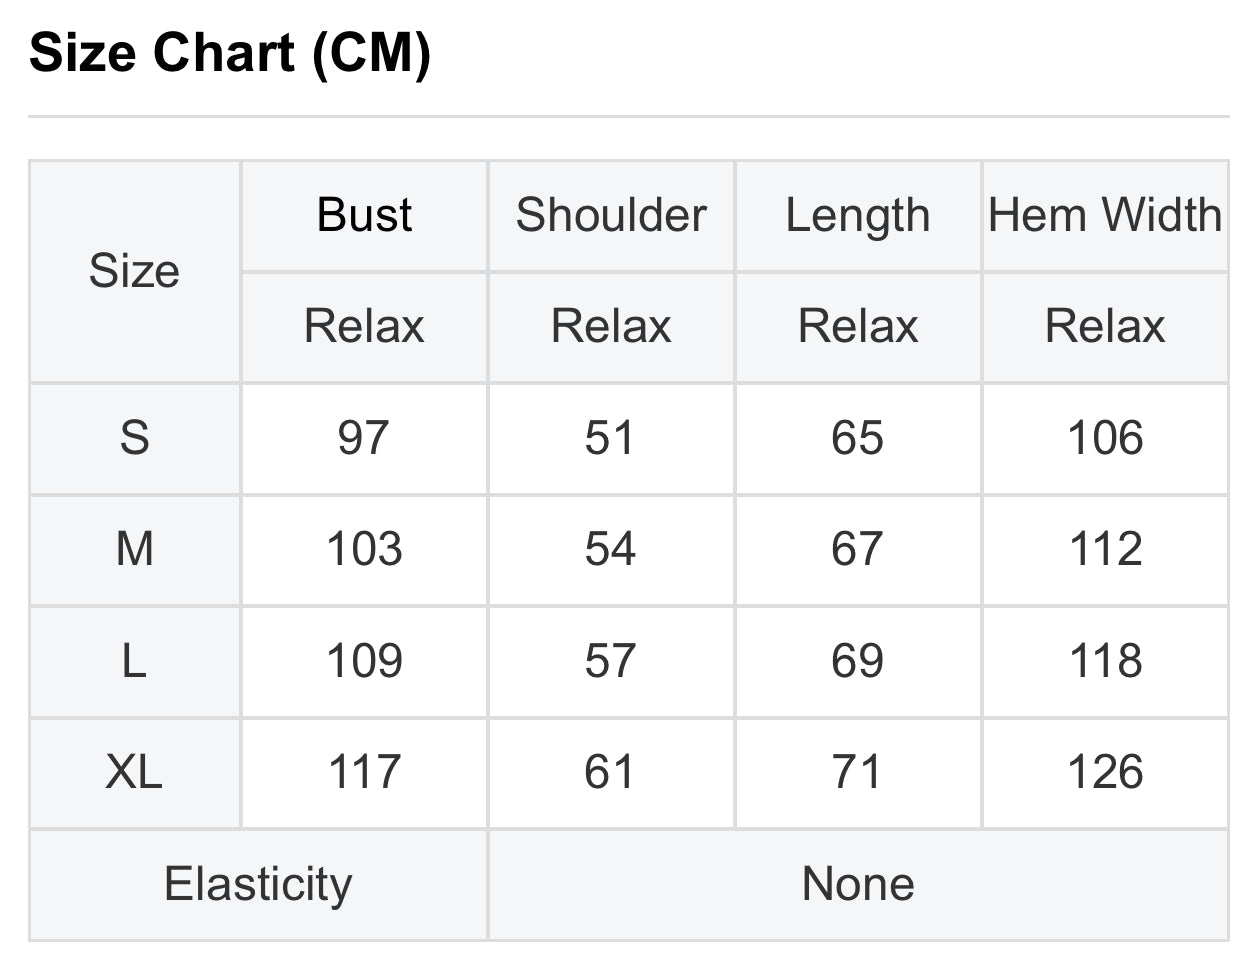Click the Length column header

(x=858, y=216)
